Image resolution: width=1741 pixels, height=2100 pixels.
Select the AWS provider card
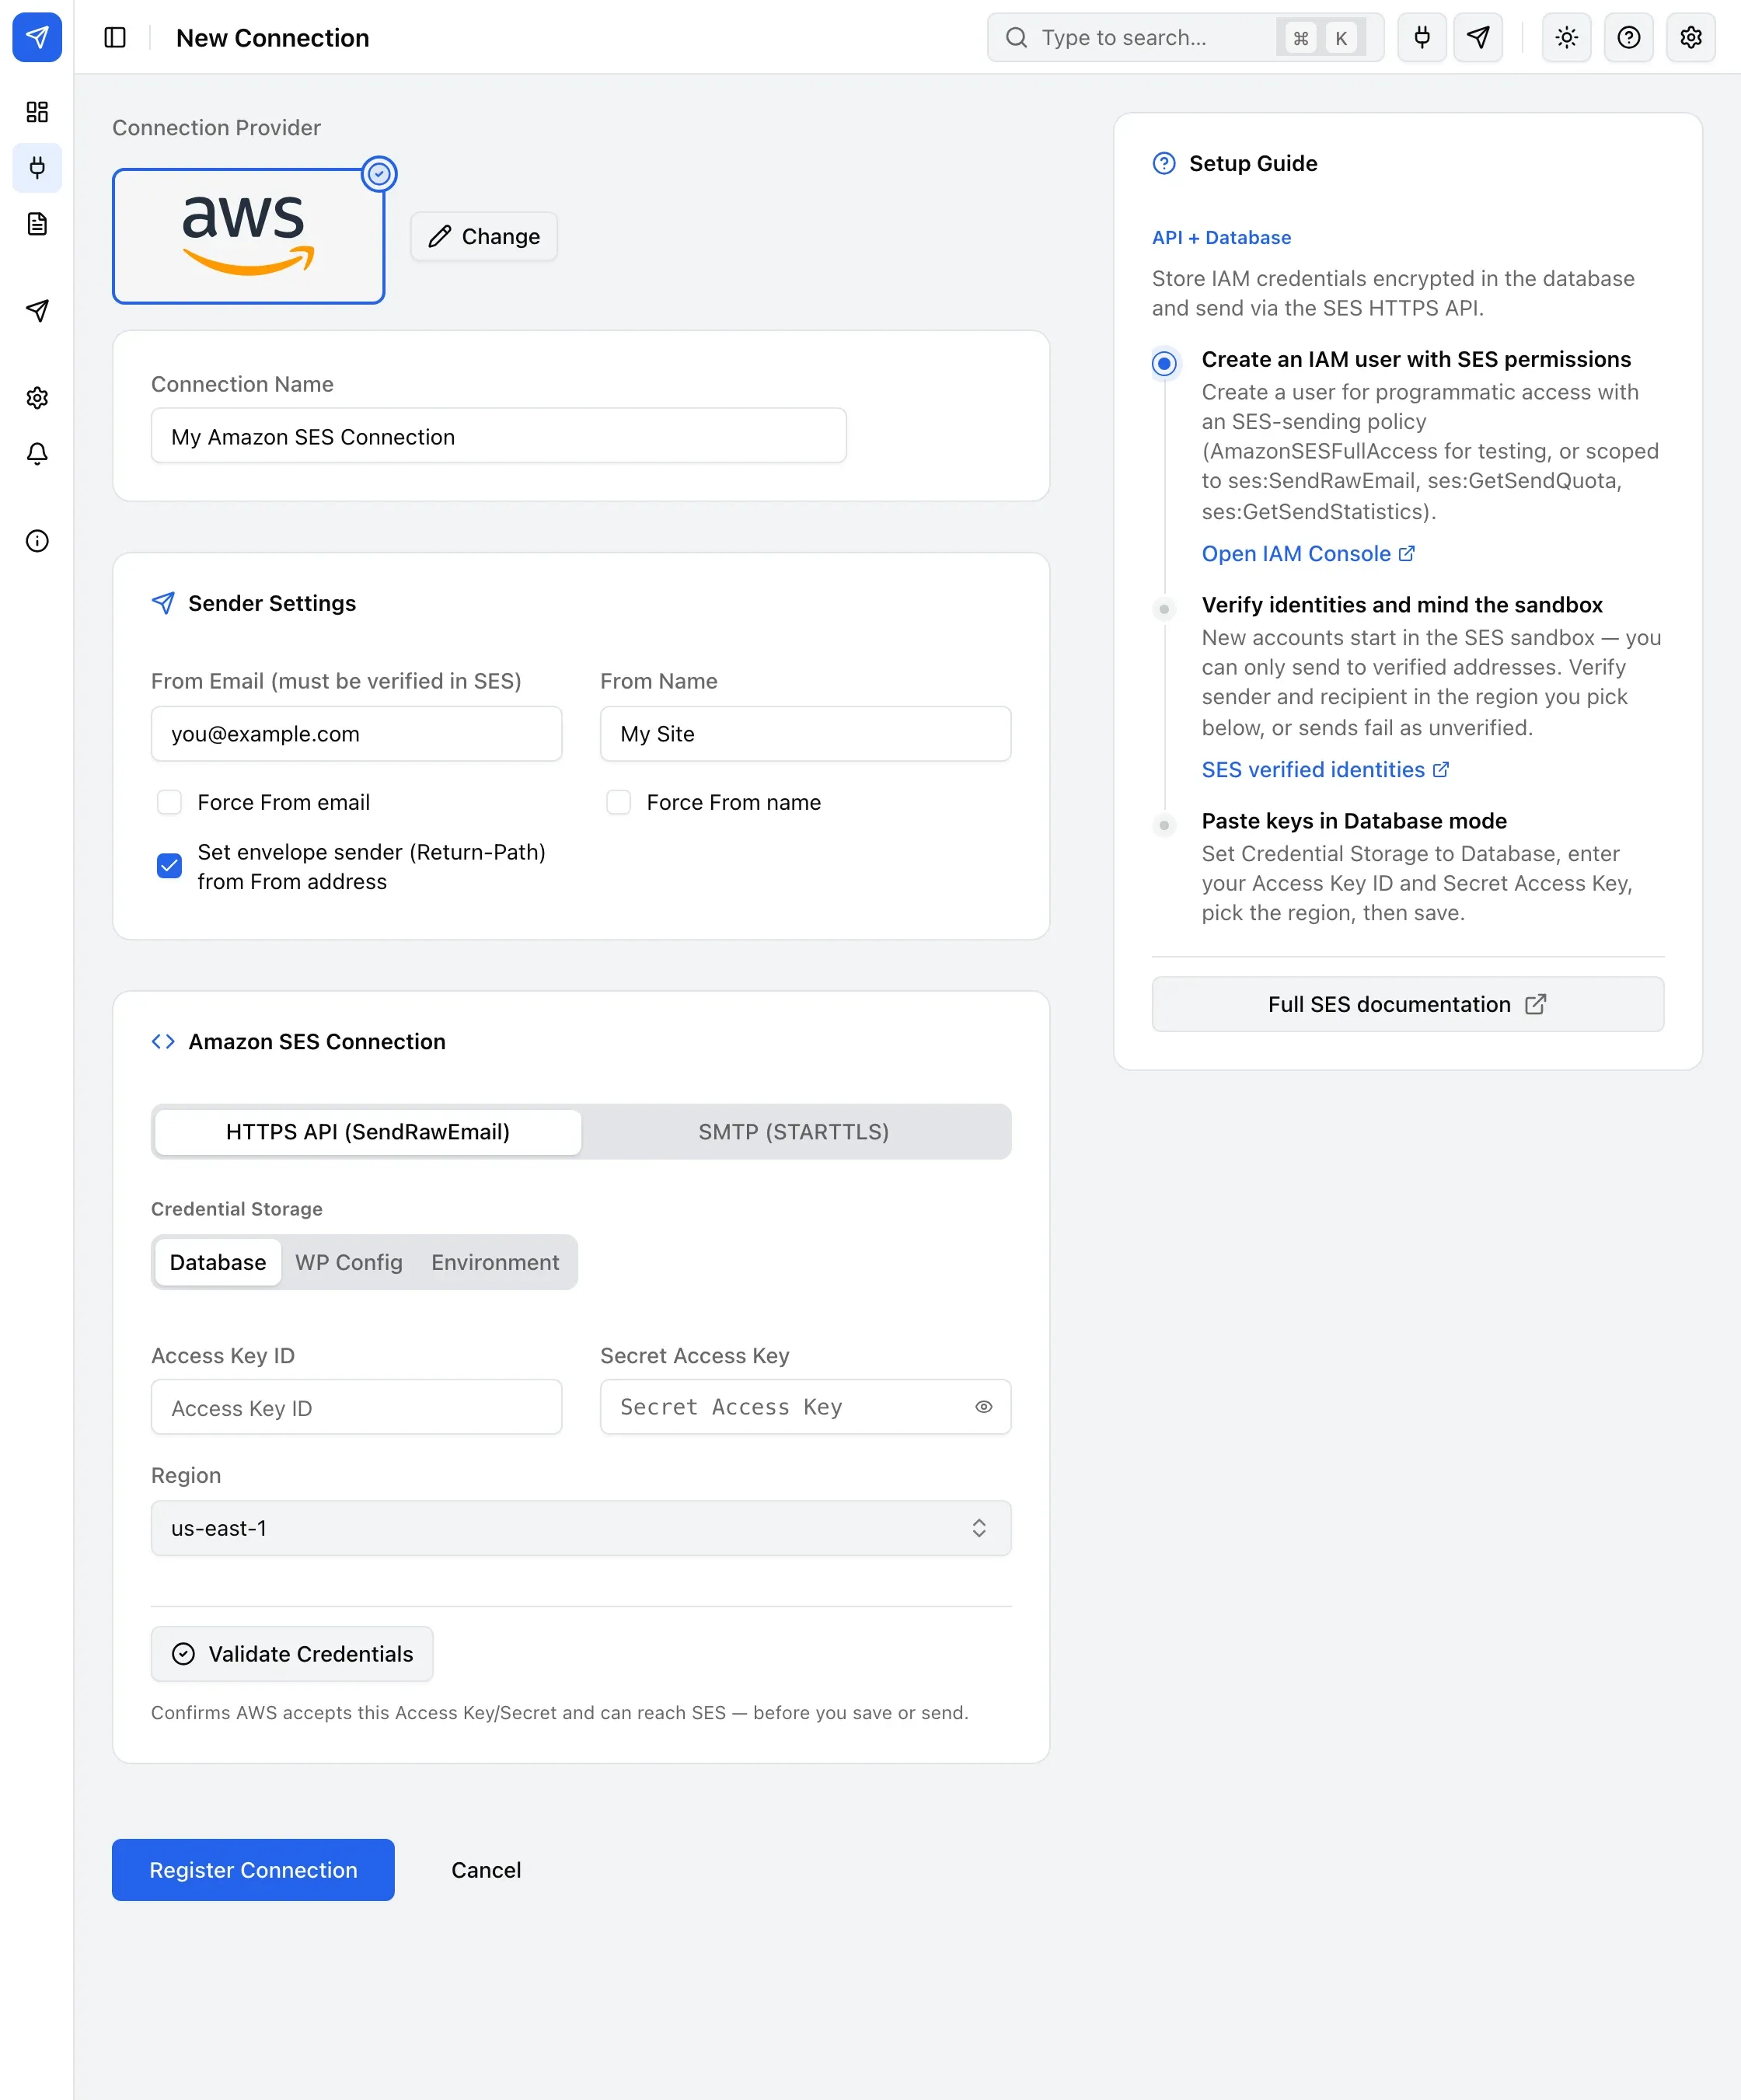(248, 236)
